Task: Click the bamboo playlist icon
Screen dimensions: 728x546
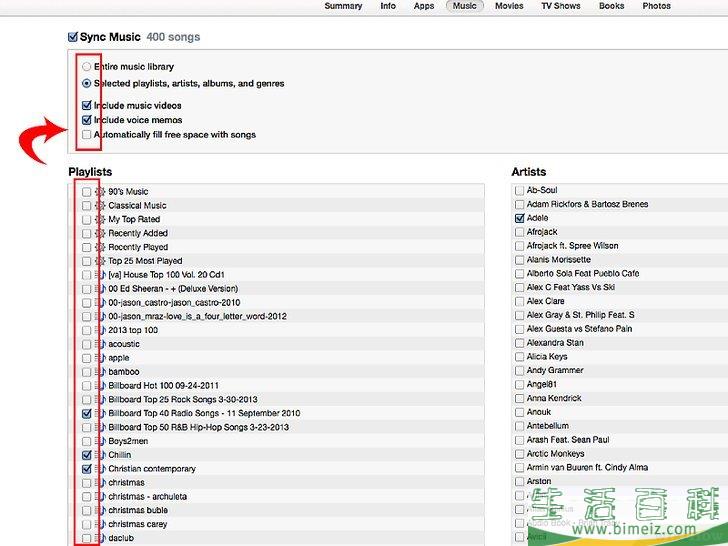Action: click(x=100, y=372)
